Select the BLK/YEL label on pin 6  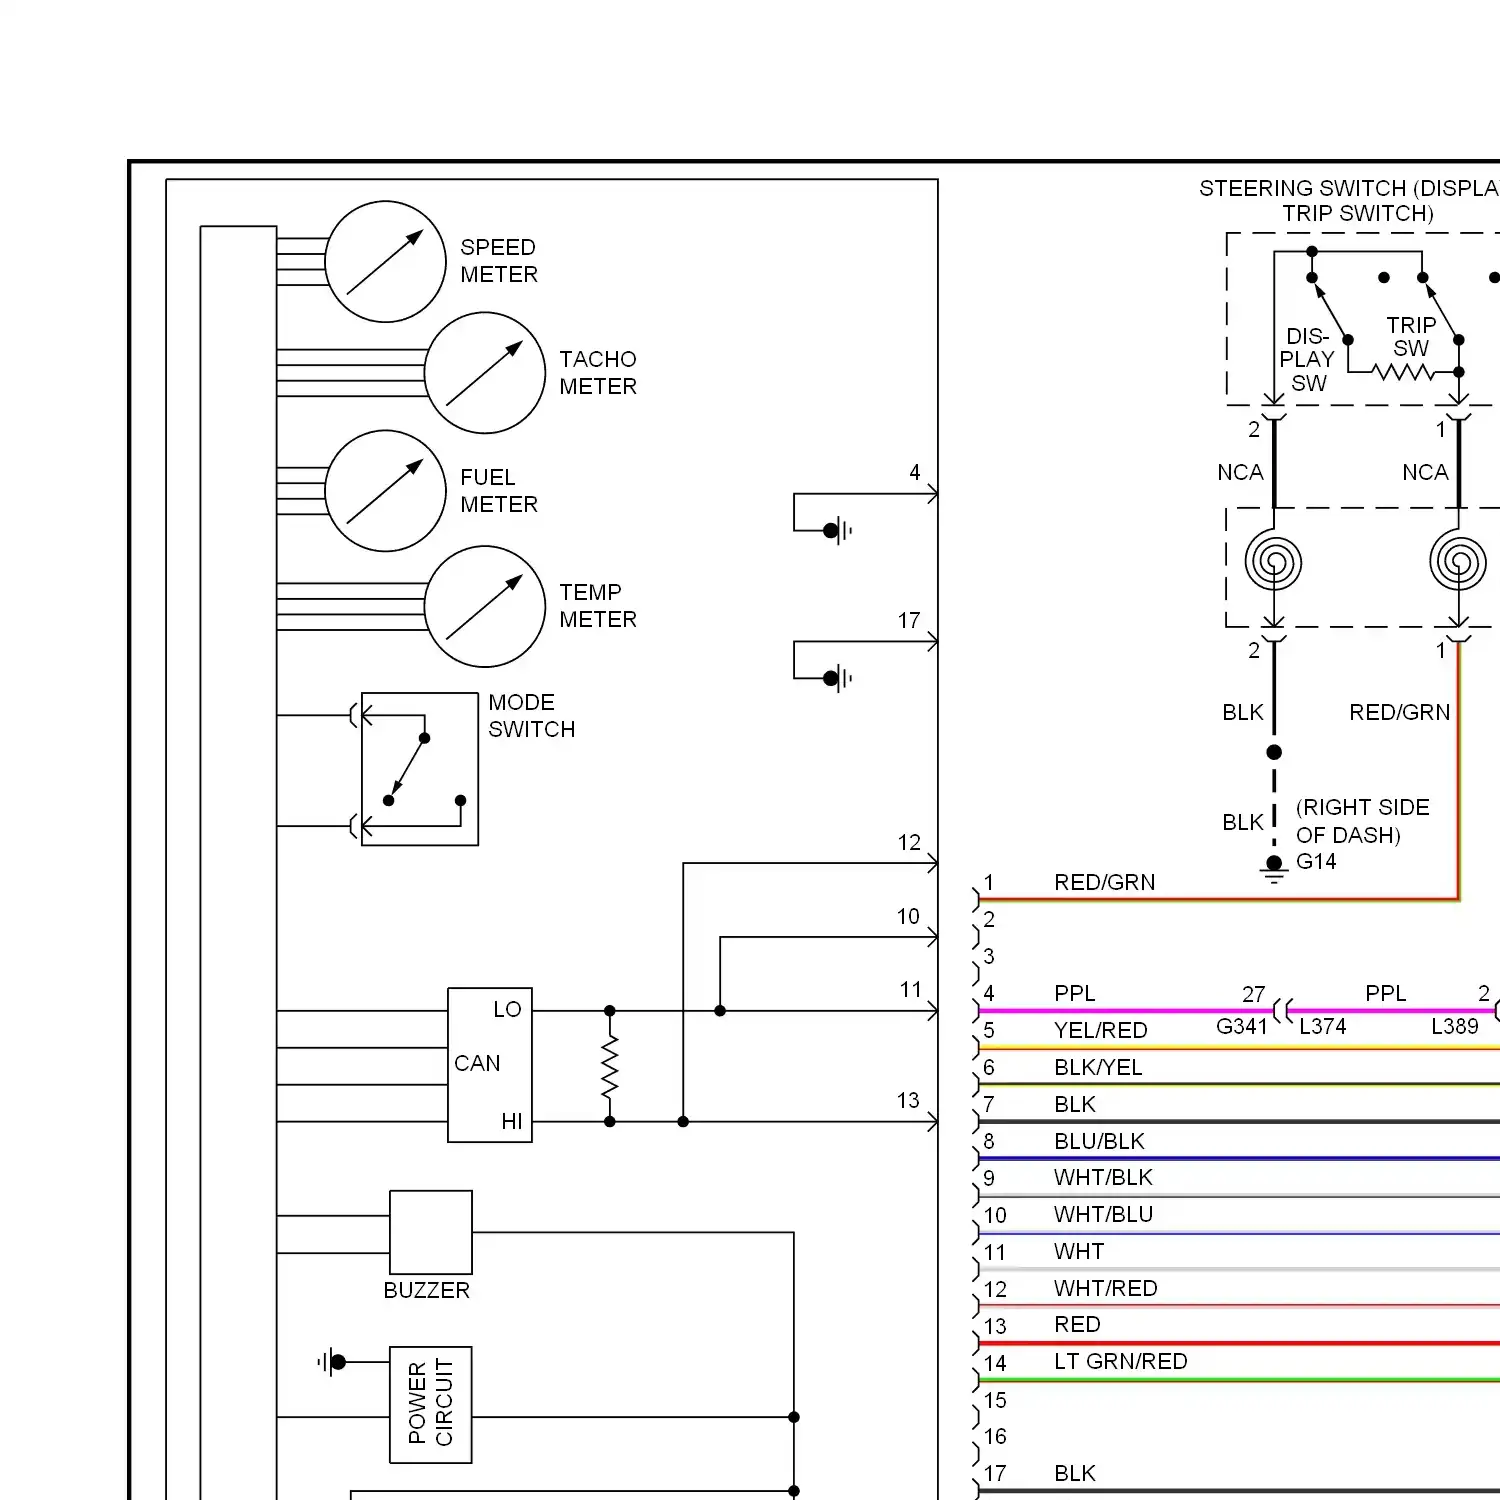(x=1098, y=1067)
